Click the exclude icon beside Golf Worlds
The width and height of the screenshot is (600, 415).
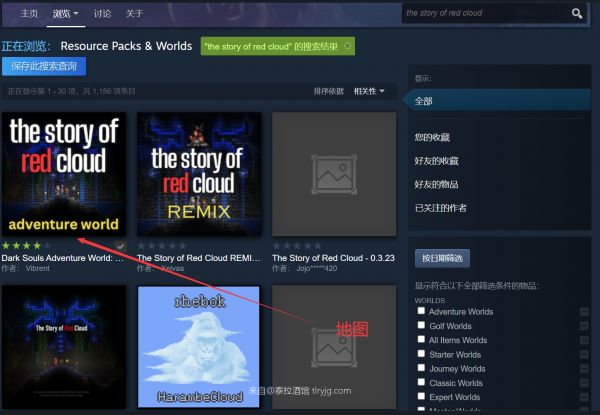click(x=584, y=326)
